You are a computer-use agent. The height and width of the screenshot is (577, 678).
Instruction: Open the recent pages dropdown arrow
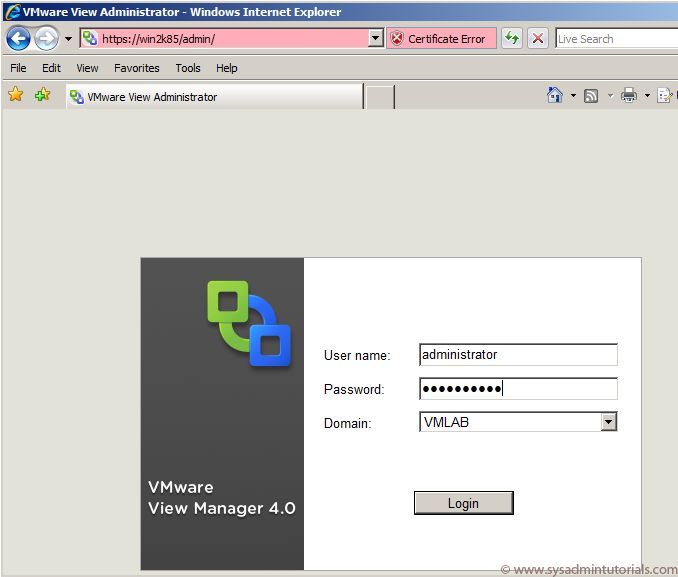(x=68, y=39)
